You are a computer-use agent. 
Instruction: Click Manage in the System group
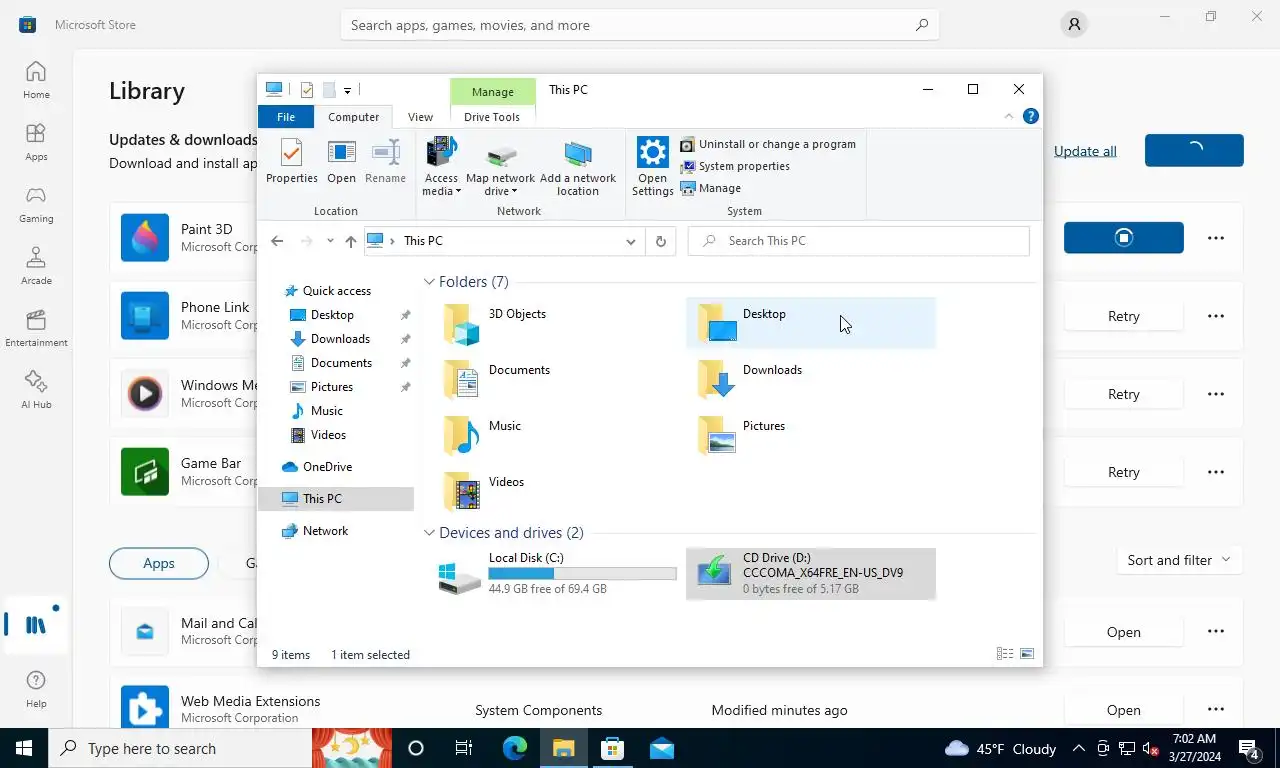pyautogui.click(x=711, y=188)
